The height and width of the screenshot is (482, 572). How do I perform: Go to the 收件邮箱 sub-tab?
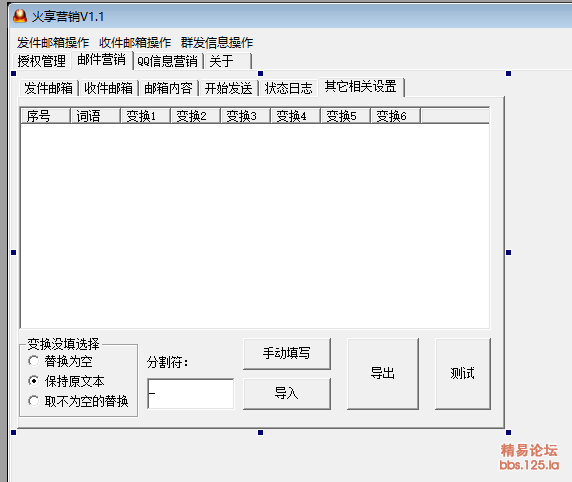click(x=108, y=88)
